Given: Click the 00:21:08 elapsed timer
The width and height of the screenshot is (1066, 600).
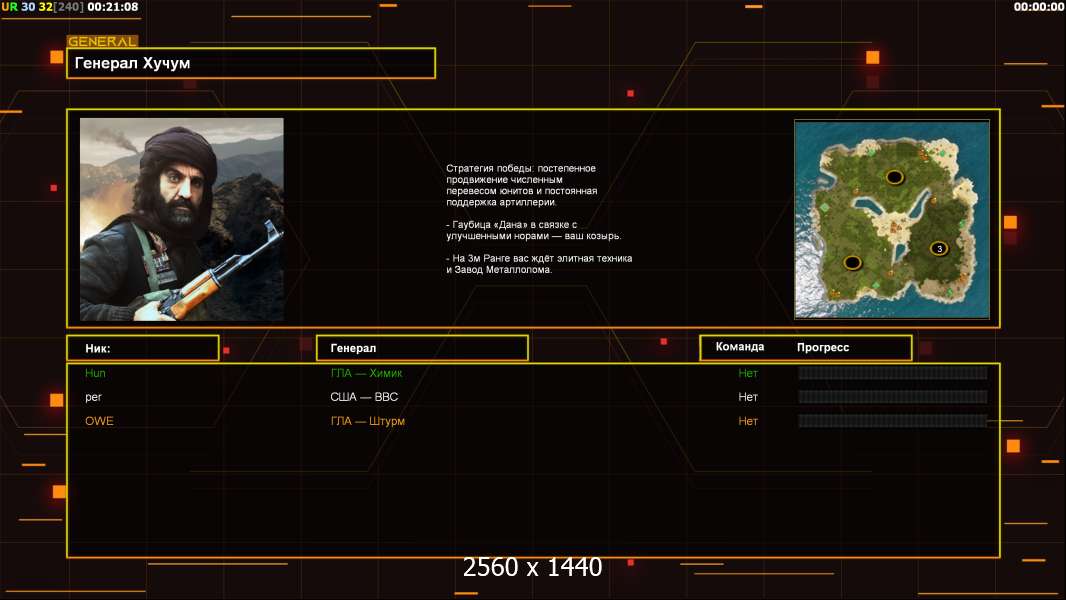Looking at the screenshot, I should tap(112, 7).
